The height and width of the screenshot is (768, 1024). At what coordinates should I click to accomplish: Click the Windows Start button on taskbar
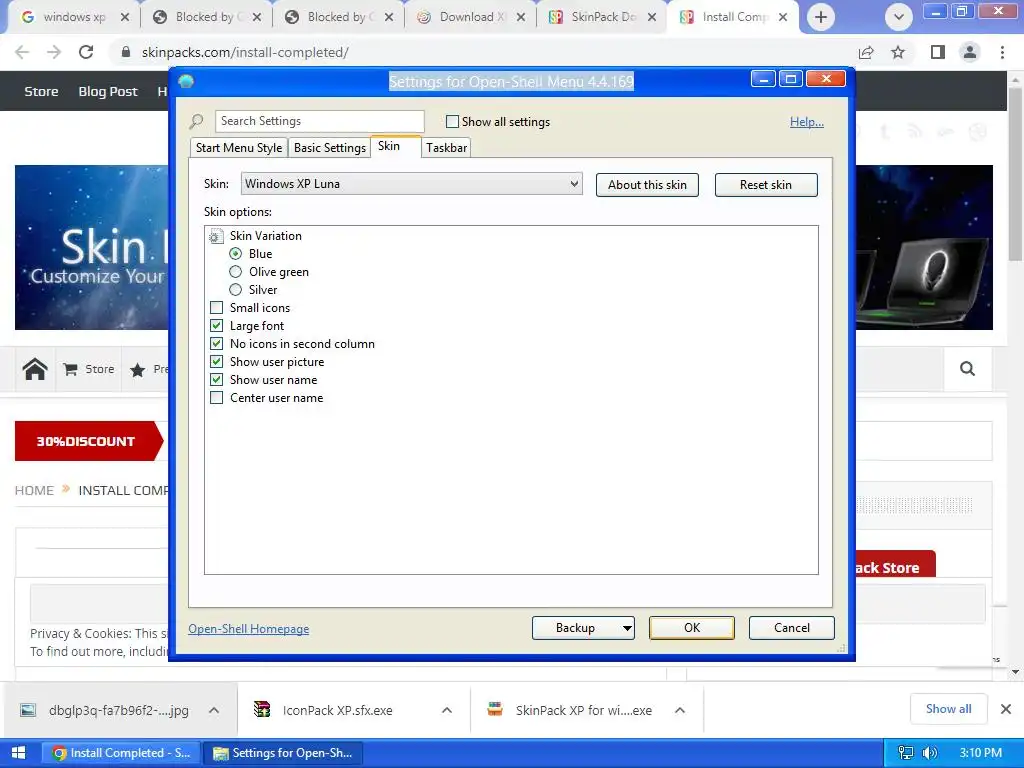pos(18,753)
